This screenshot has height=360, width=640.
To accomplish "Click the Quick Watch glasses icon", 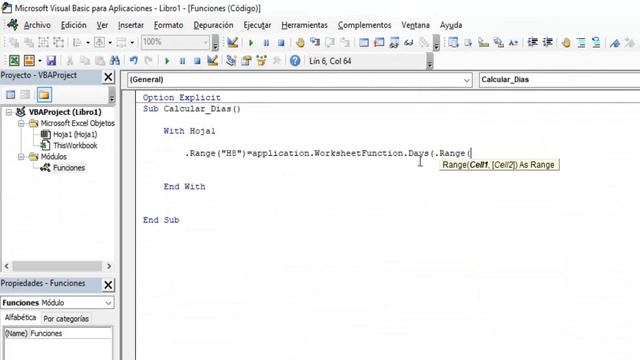I will coord(409,42).
